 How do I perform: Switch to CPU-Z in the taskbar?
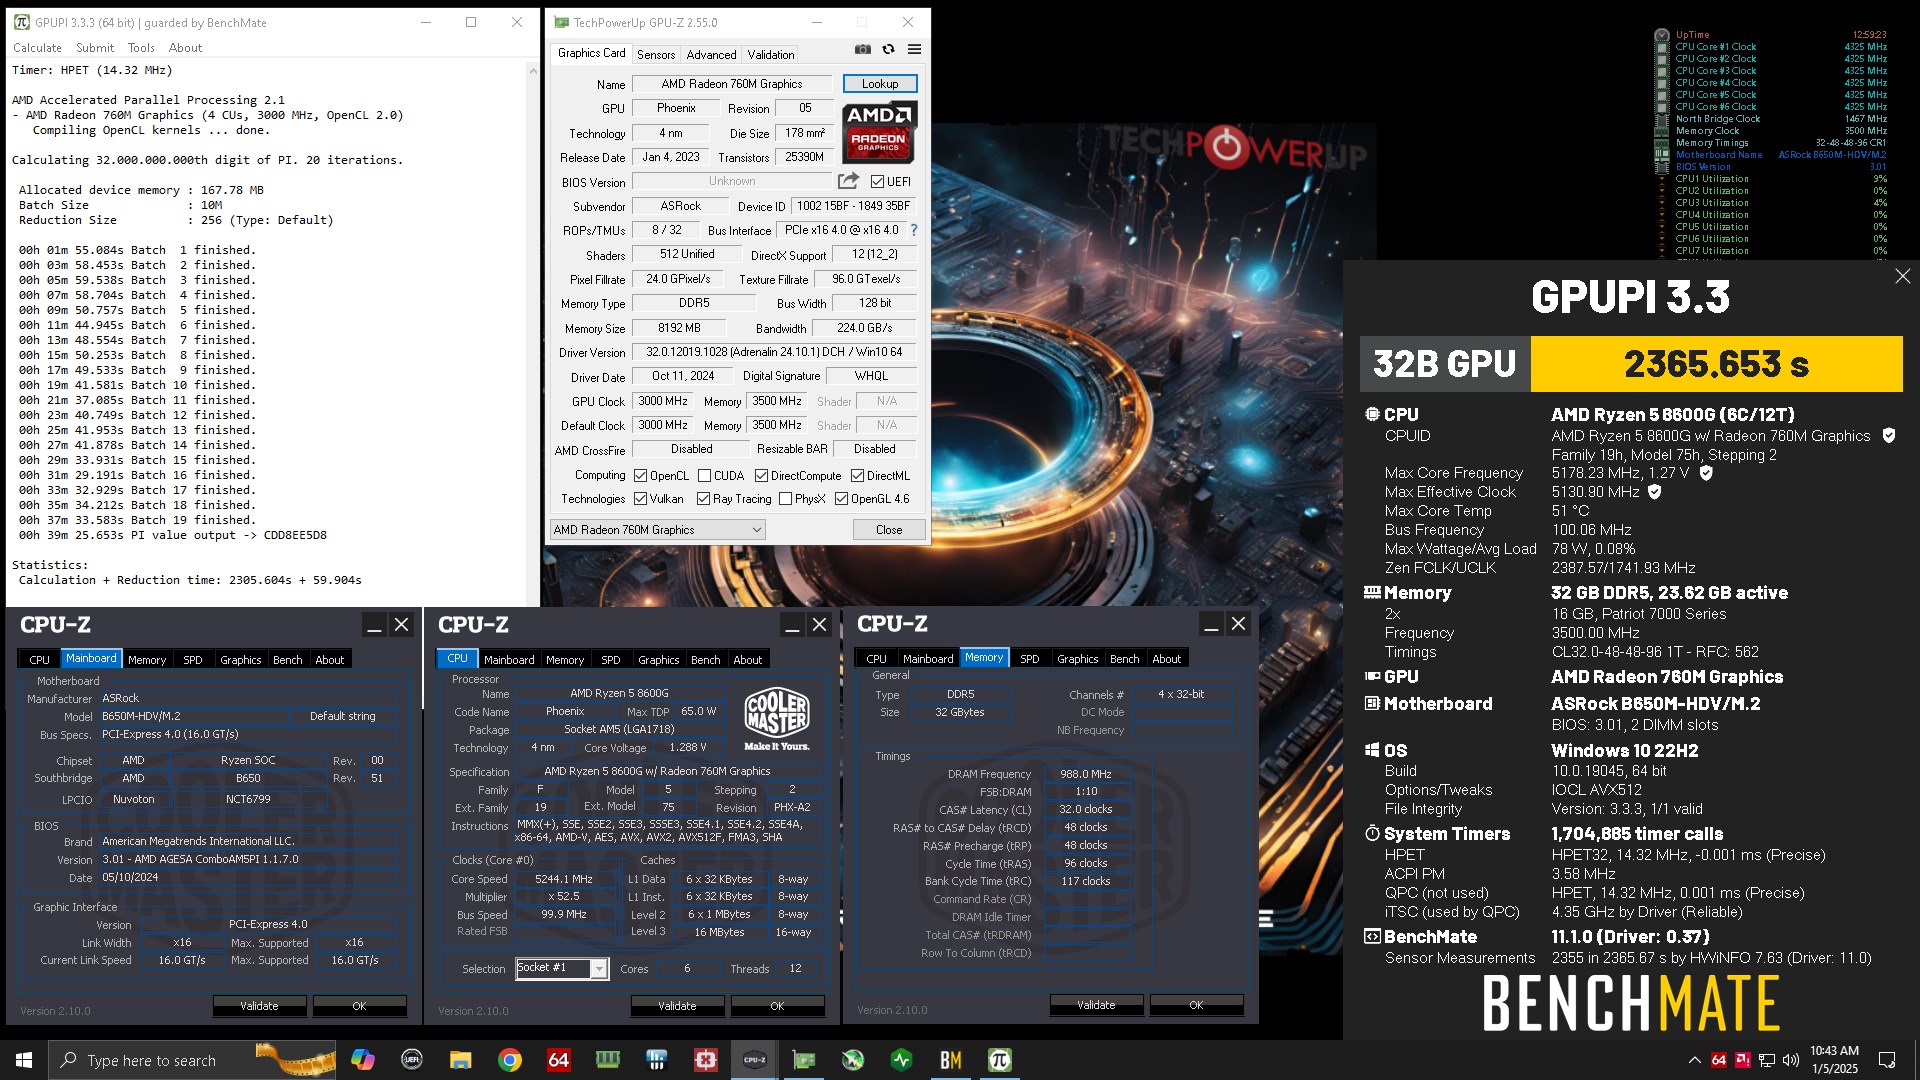tap(754, 1060)
